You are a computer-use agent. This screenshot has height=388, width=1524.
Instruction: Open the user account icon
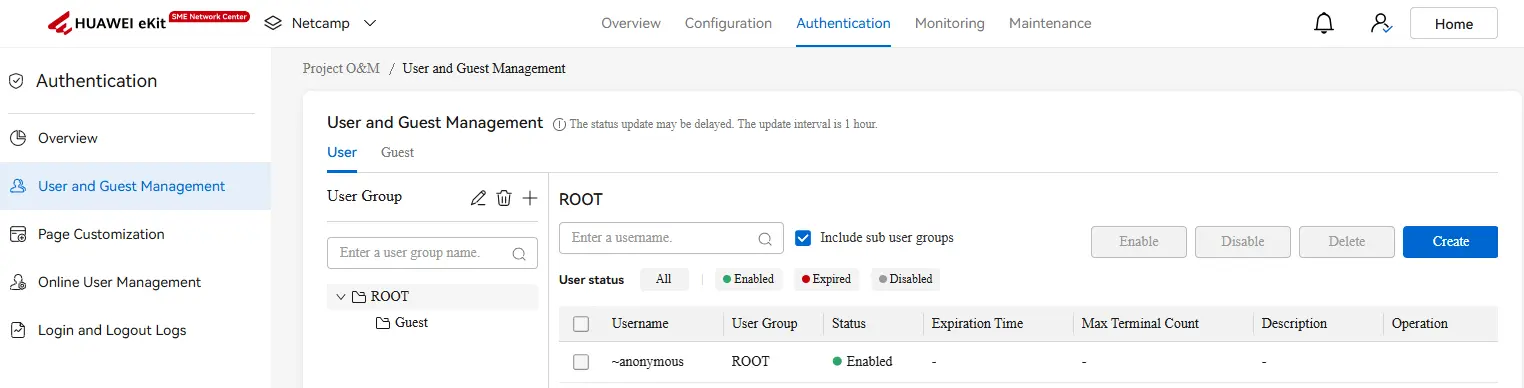[1382, 23]
